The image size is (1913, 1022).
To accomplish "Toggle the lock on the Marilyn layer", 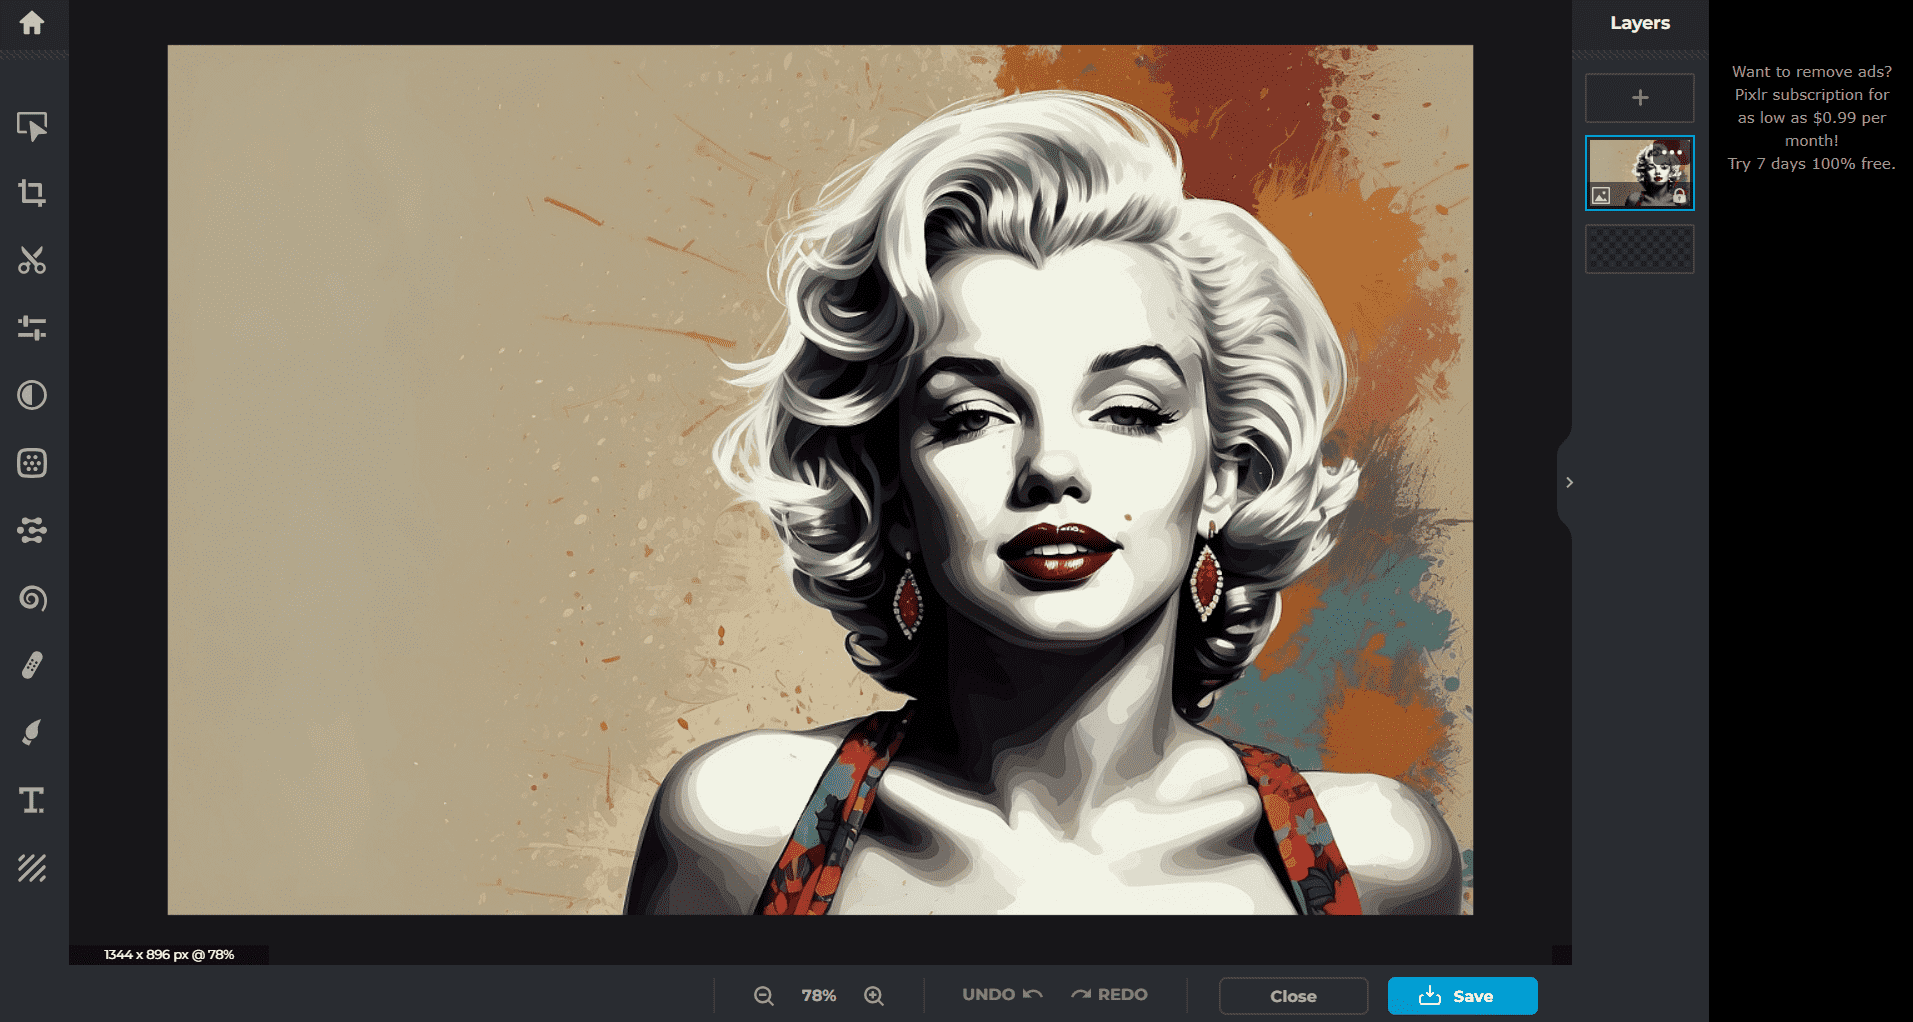I will click(1678, 198).
